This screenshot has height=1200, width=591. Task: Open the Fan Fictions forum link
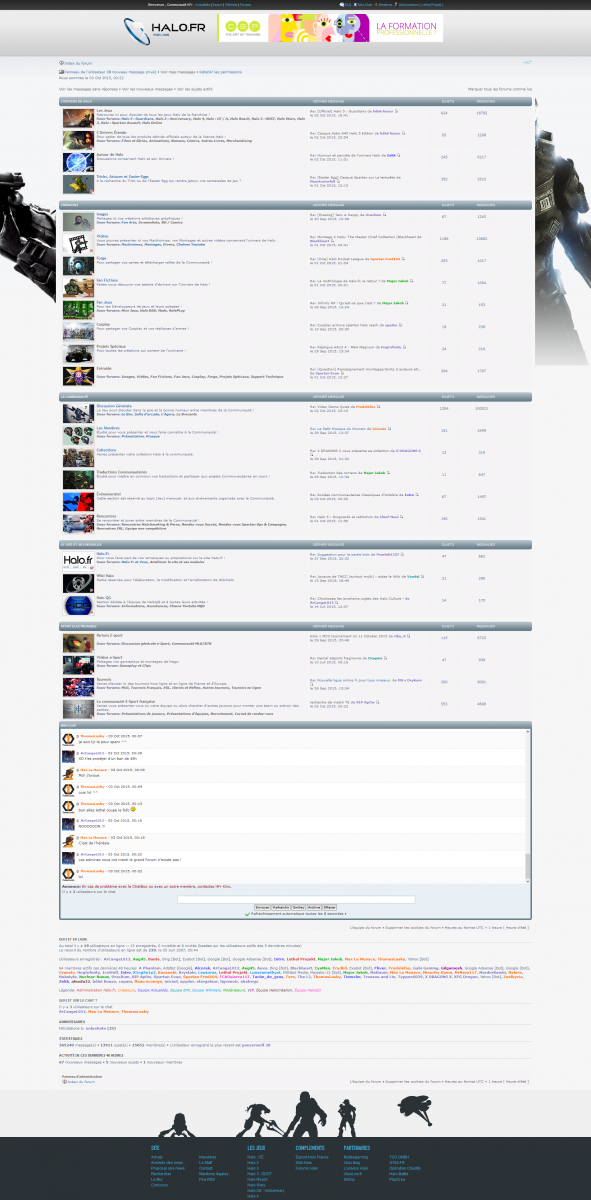pyautogui.click(x=107, y=280)
